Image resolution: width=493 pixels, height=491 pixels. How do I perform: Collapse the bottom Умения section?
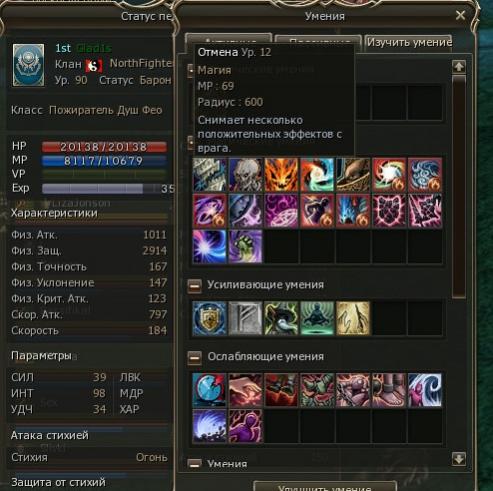(x=195, y=463)
